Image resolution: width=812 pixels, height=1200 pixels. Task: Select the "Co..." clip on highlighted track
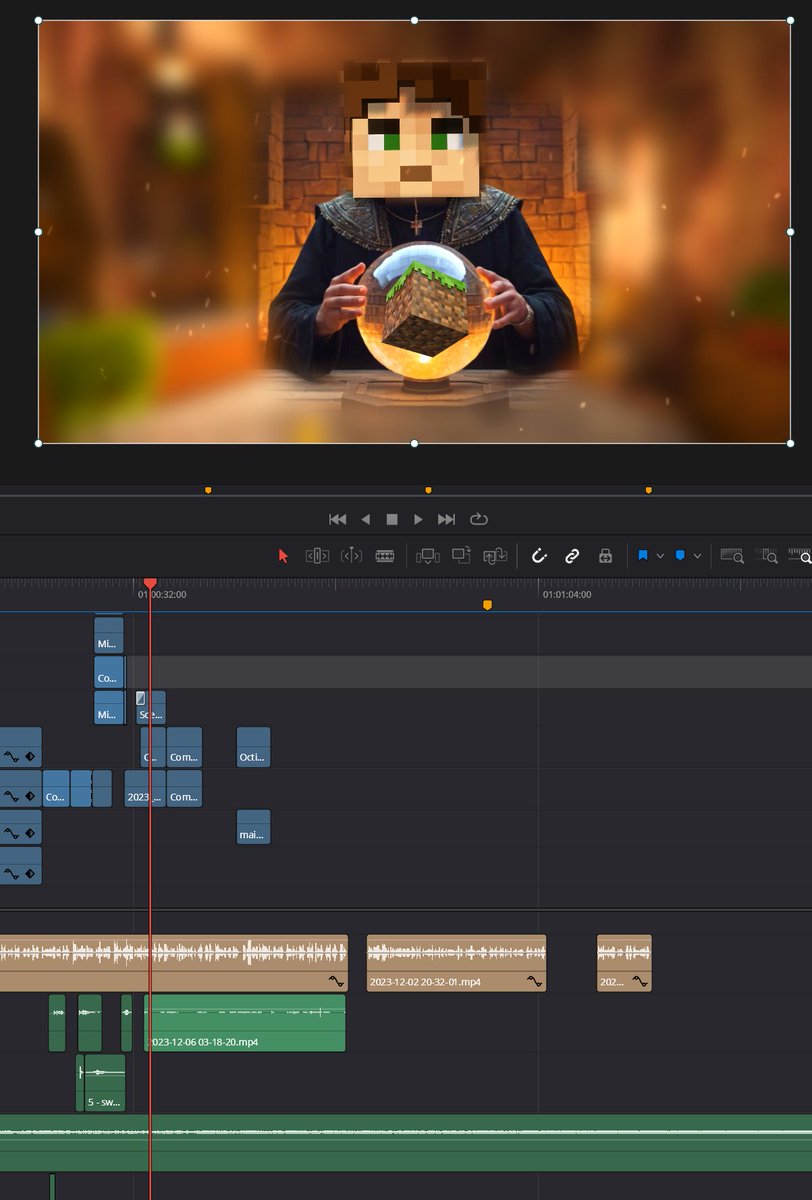(x=109, y=671)
